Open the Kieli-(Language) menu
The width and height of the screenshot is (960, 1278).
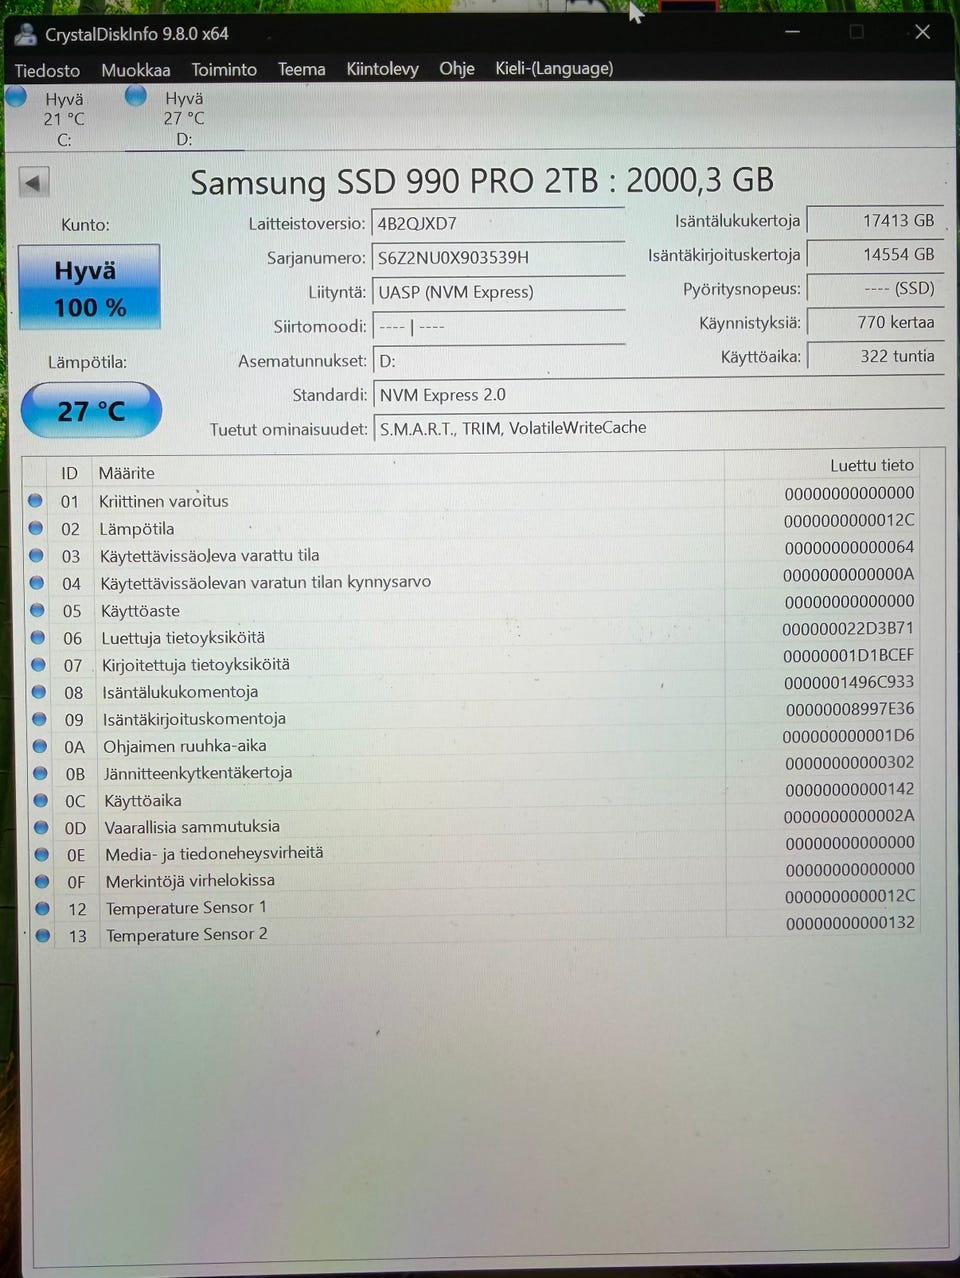(x=554, y=68)
